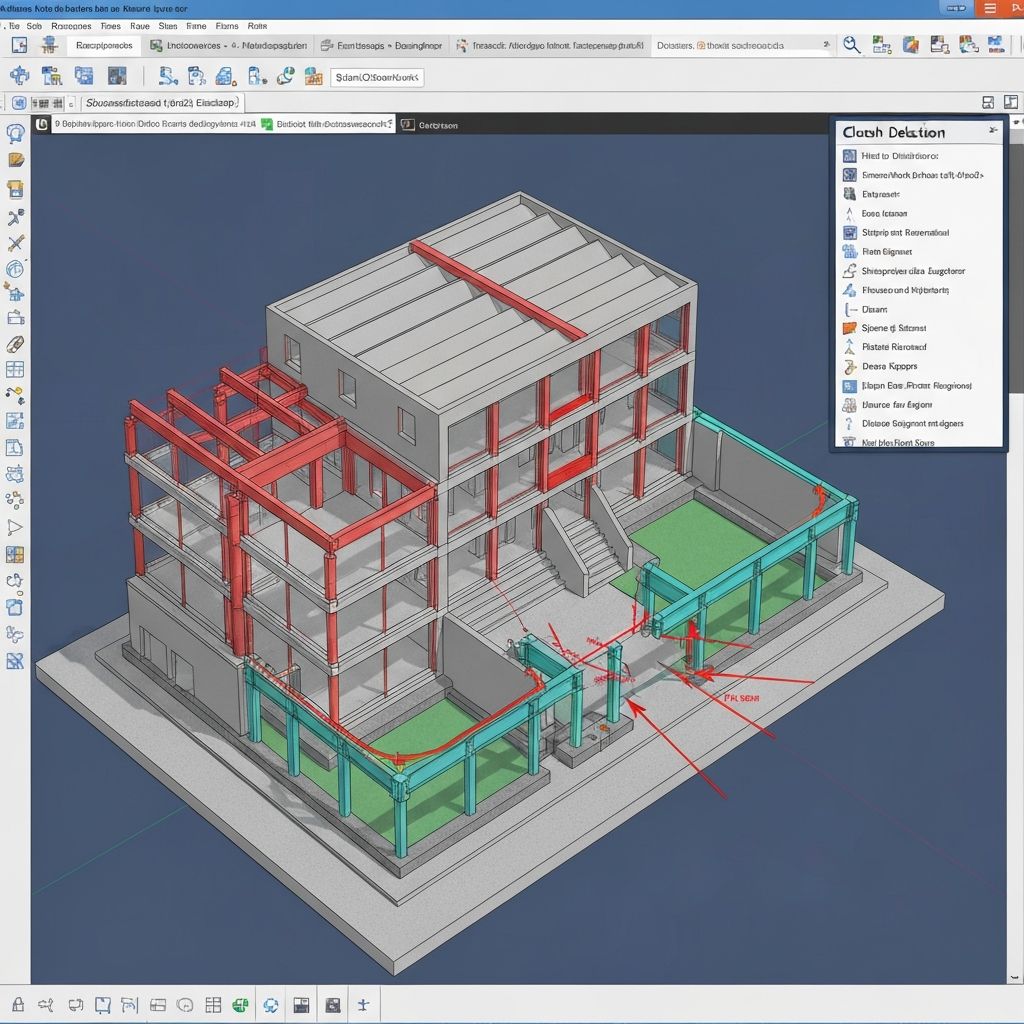The width and height of the screenshot is (1024, 1024).
Task: Click the bandage-shaped icon in left sidebar
Action: (x=15, y=344)
